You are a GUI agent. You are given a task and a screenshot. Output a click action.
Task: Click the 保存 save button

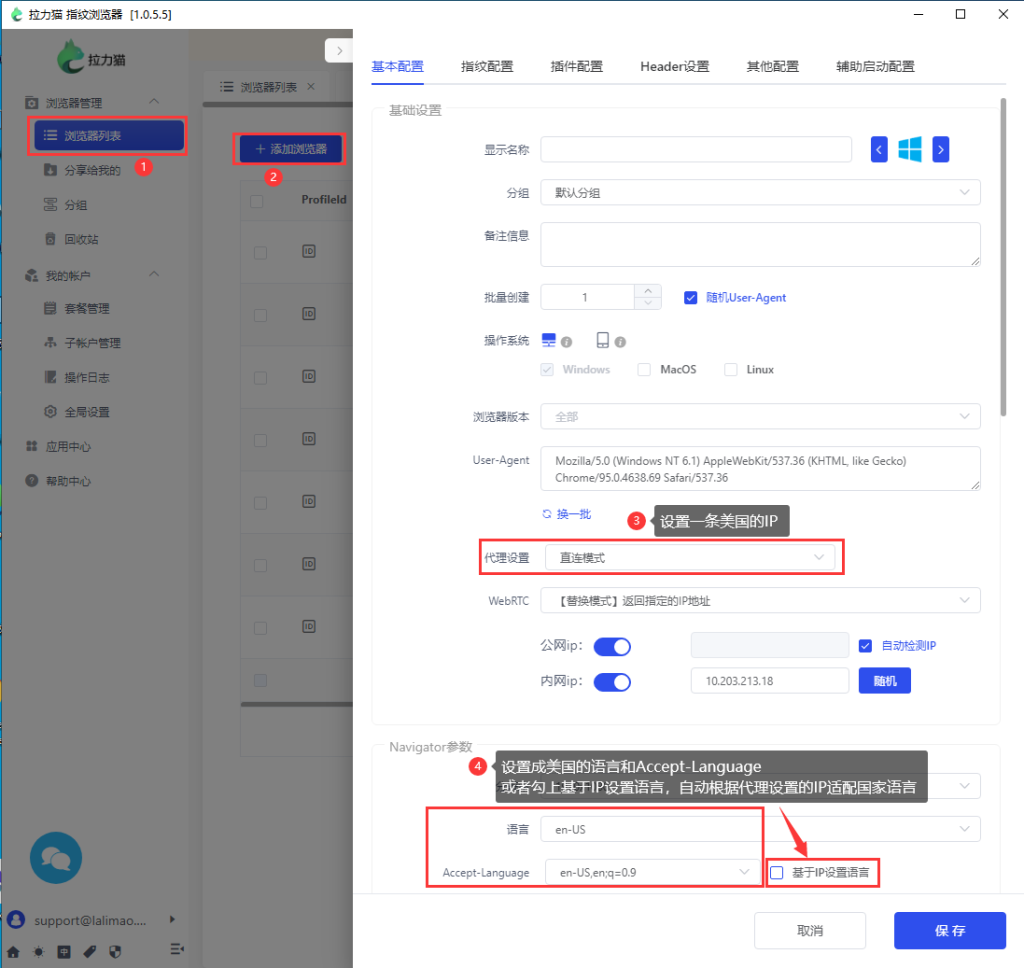[x=950, y=930]
